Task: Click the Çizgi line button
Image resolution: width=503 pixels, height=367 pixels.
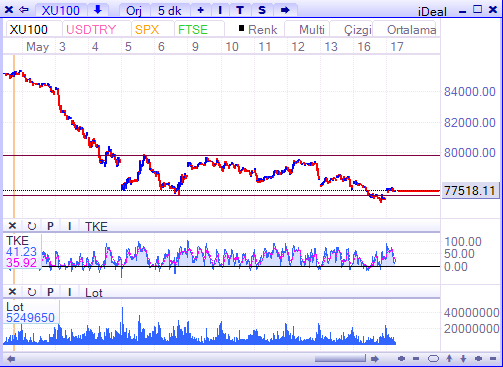Action: pos(357,30)
